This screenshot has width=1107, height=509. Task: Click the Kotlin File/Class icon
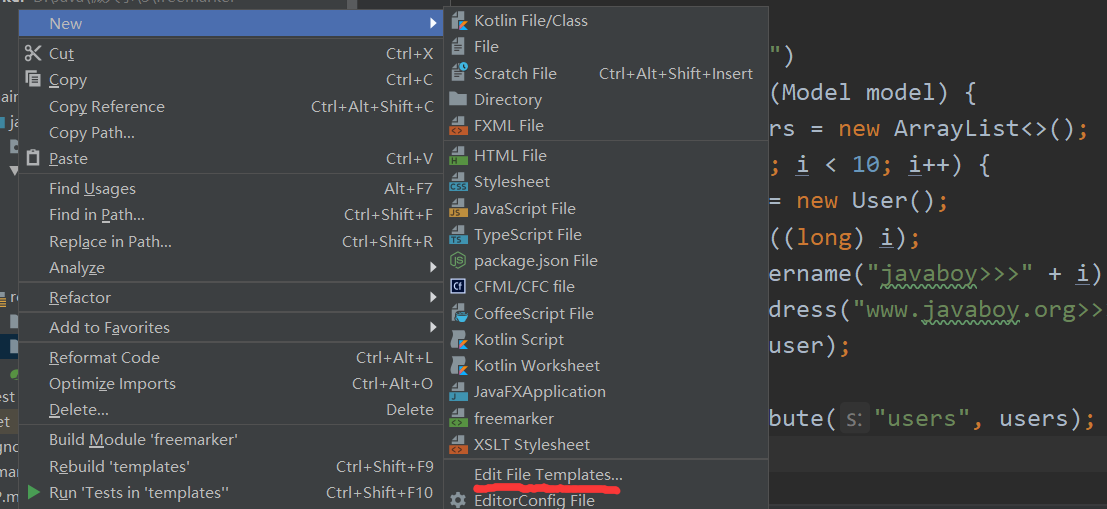click(459, 21)
